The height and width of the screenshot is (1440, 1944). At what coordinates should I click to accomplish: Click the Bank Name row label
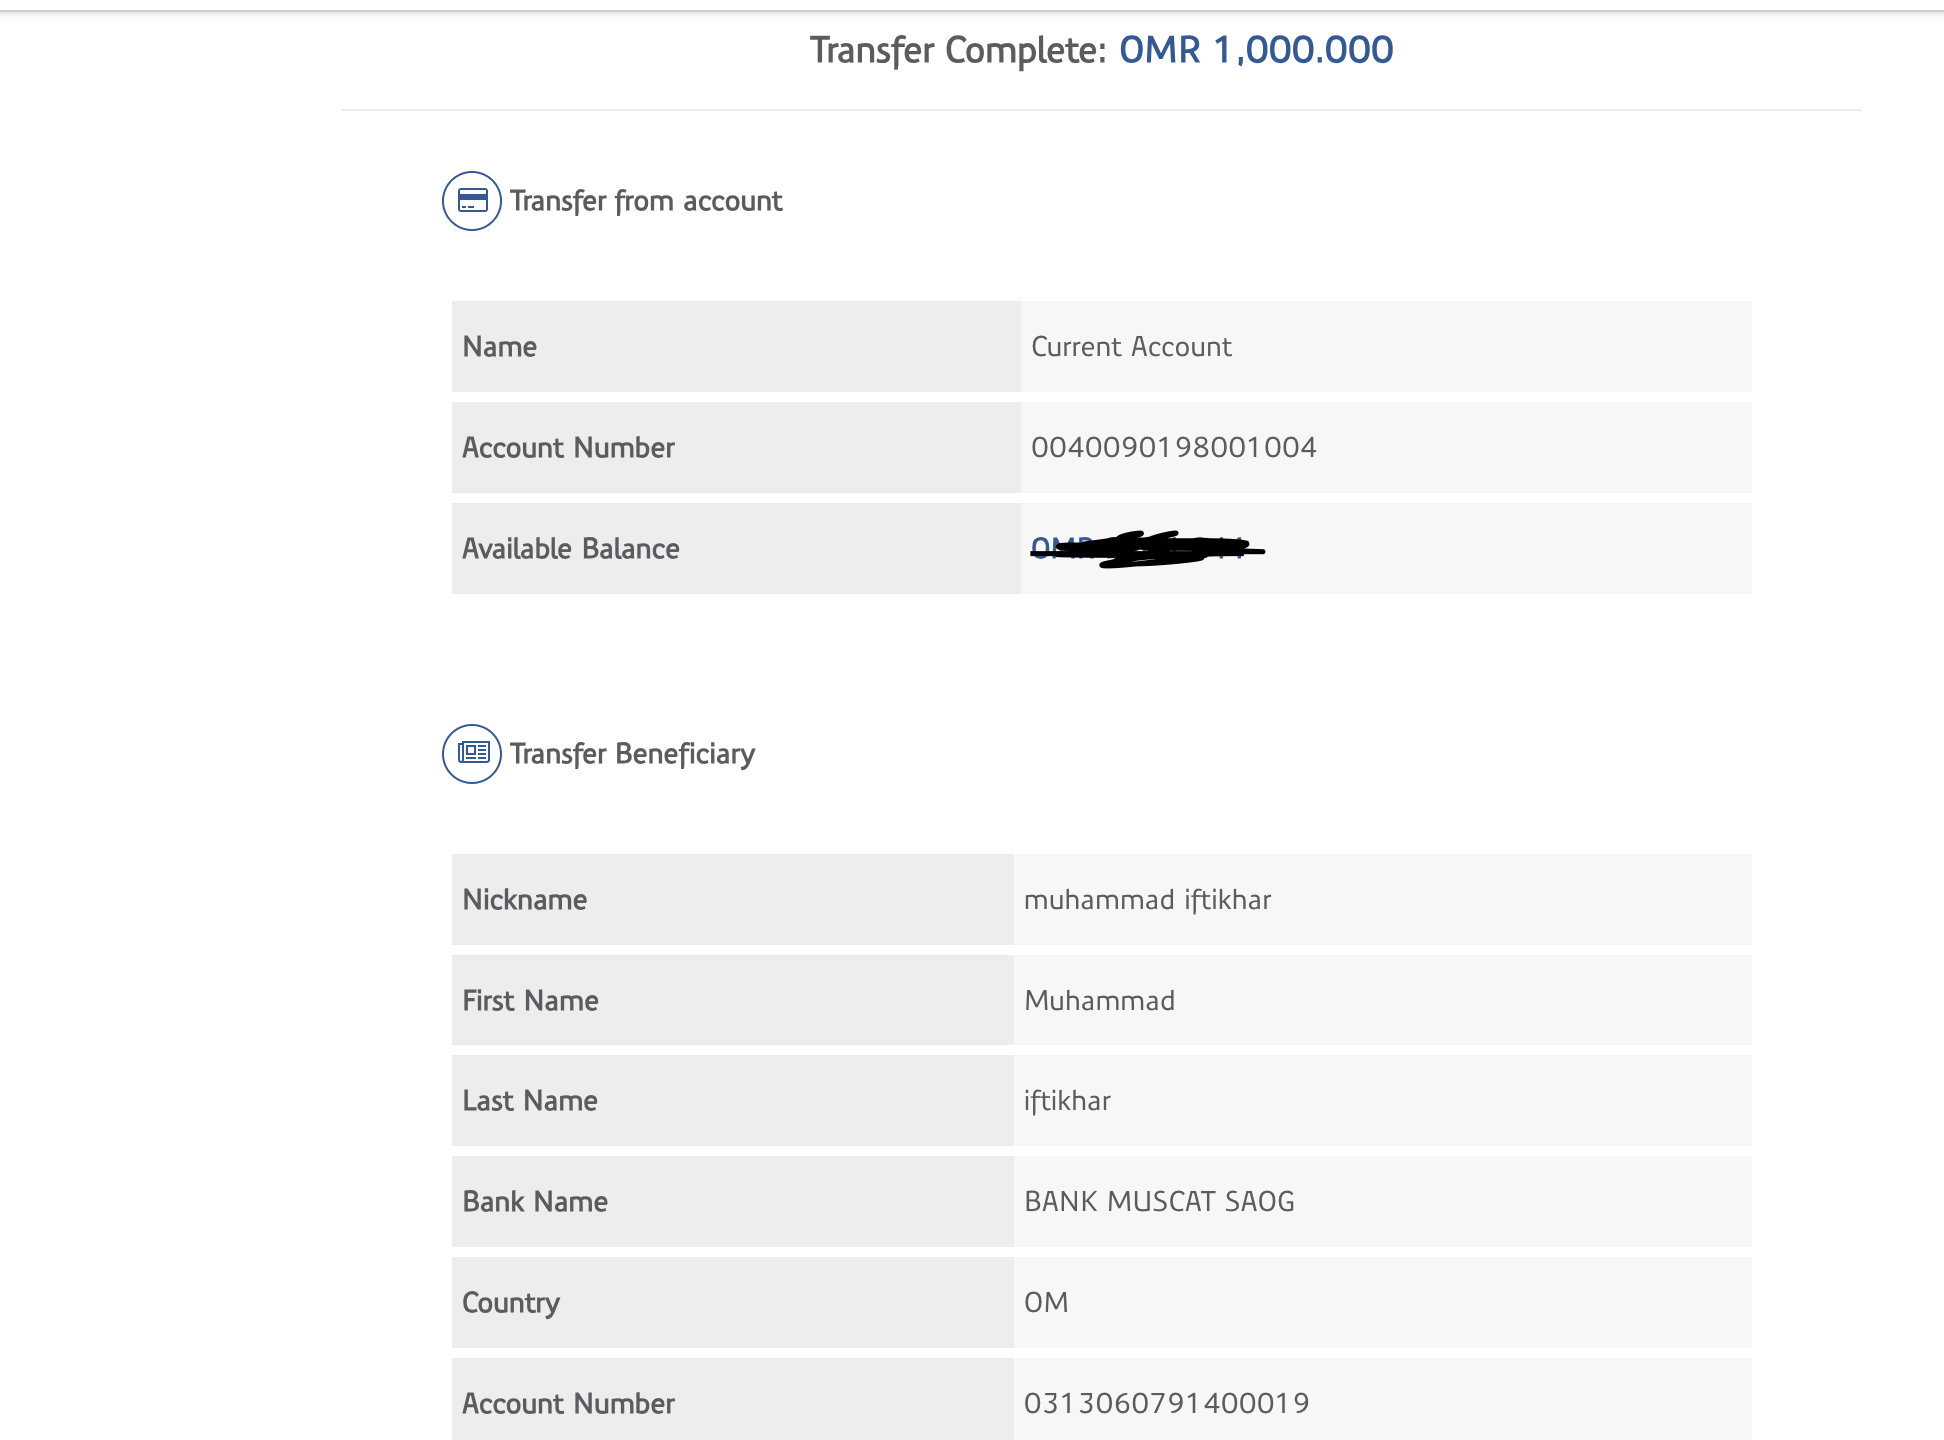(535, 1202)
